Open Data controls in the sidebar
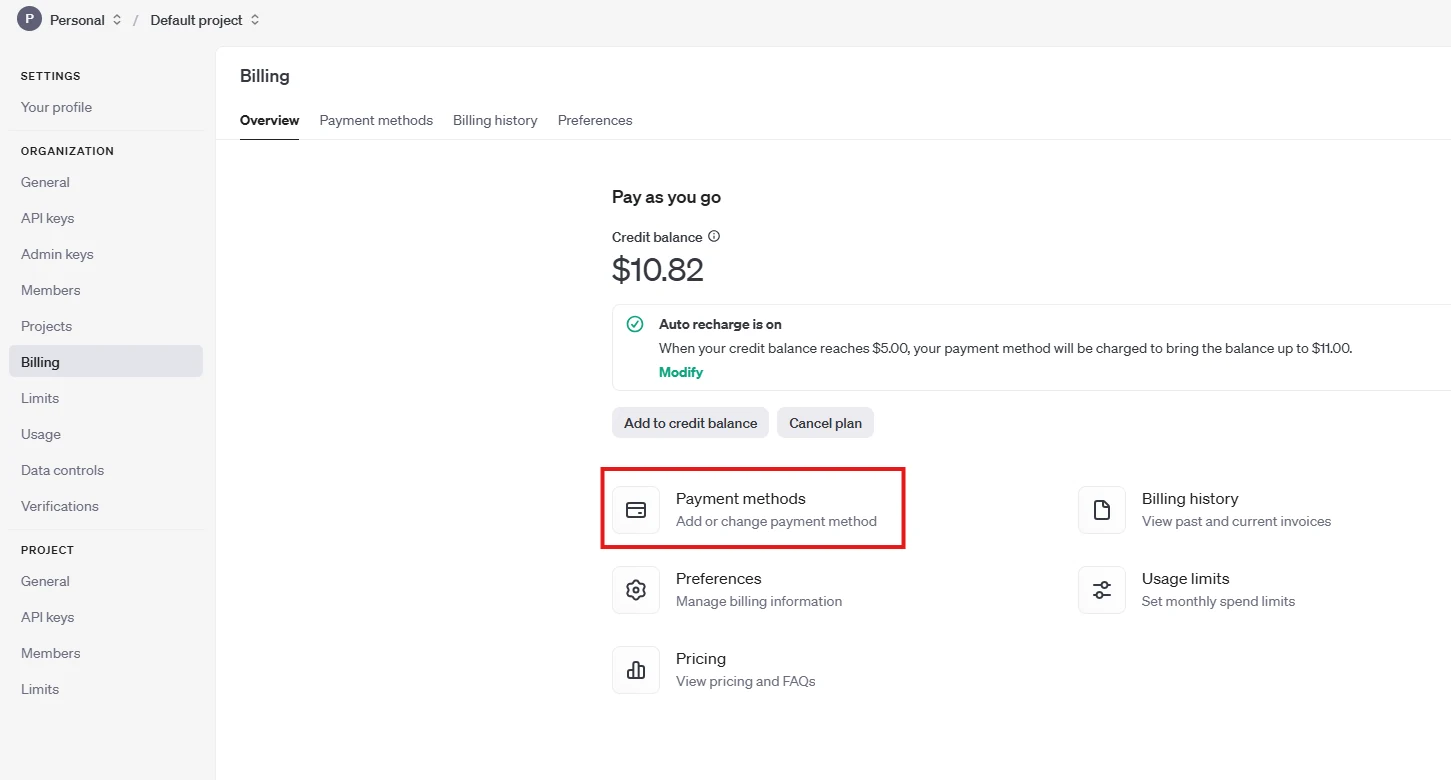The image size is (1451, 780). pyautogui.click(x=62, y=470)
